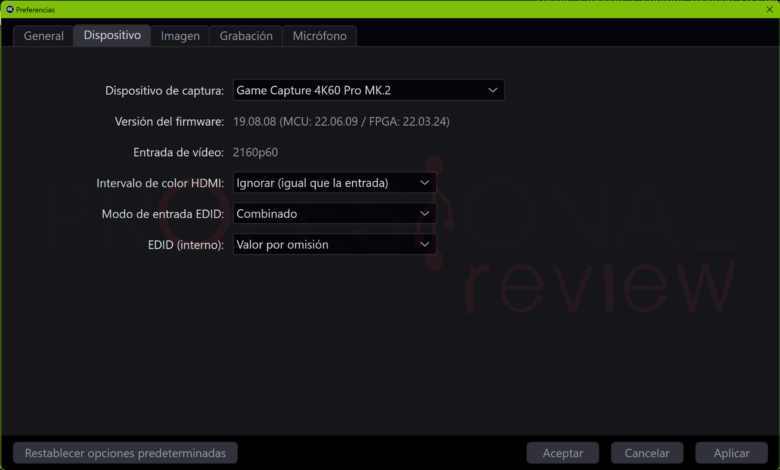
Task: Apply changes with Aplicar button
Action: [x=731, y=453]
